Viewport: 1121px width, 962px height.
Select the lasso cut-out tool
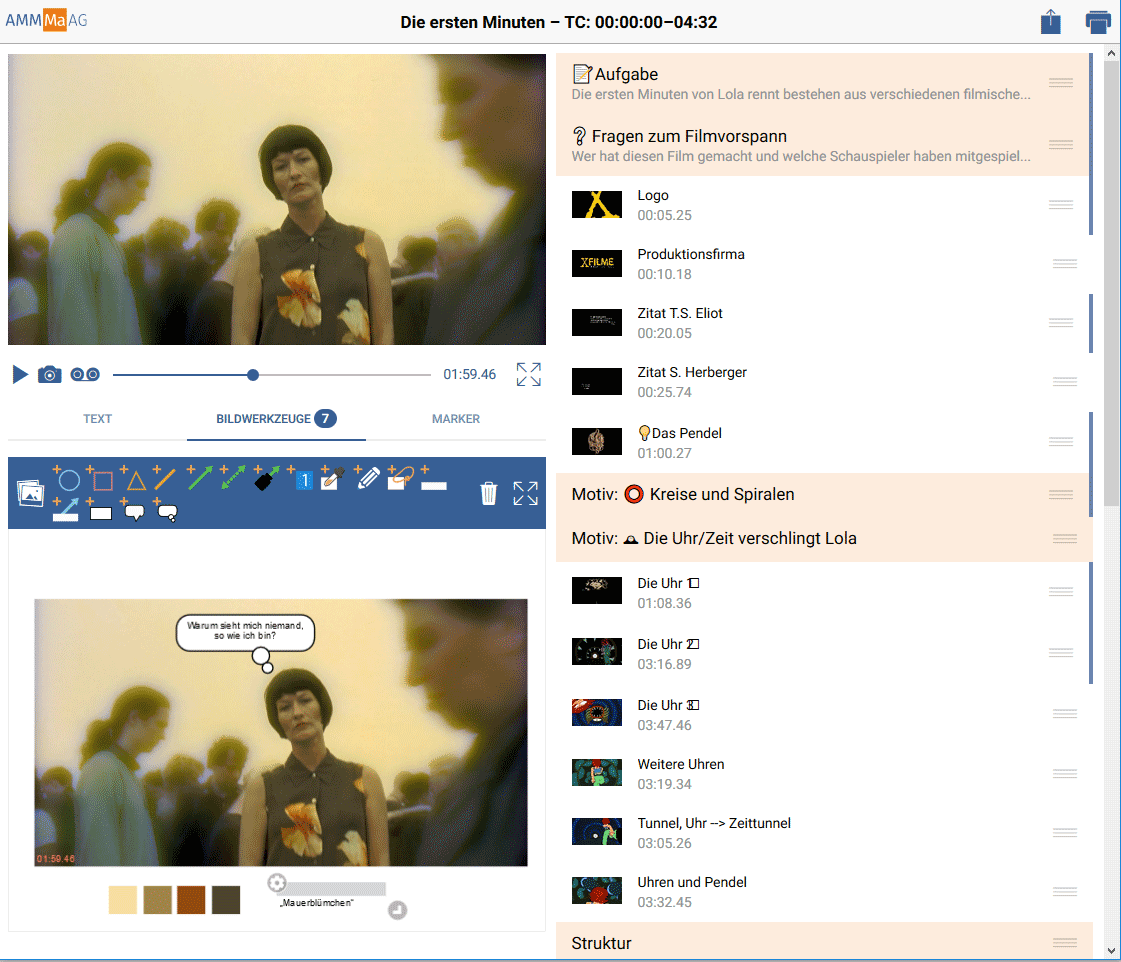point(400,477)
